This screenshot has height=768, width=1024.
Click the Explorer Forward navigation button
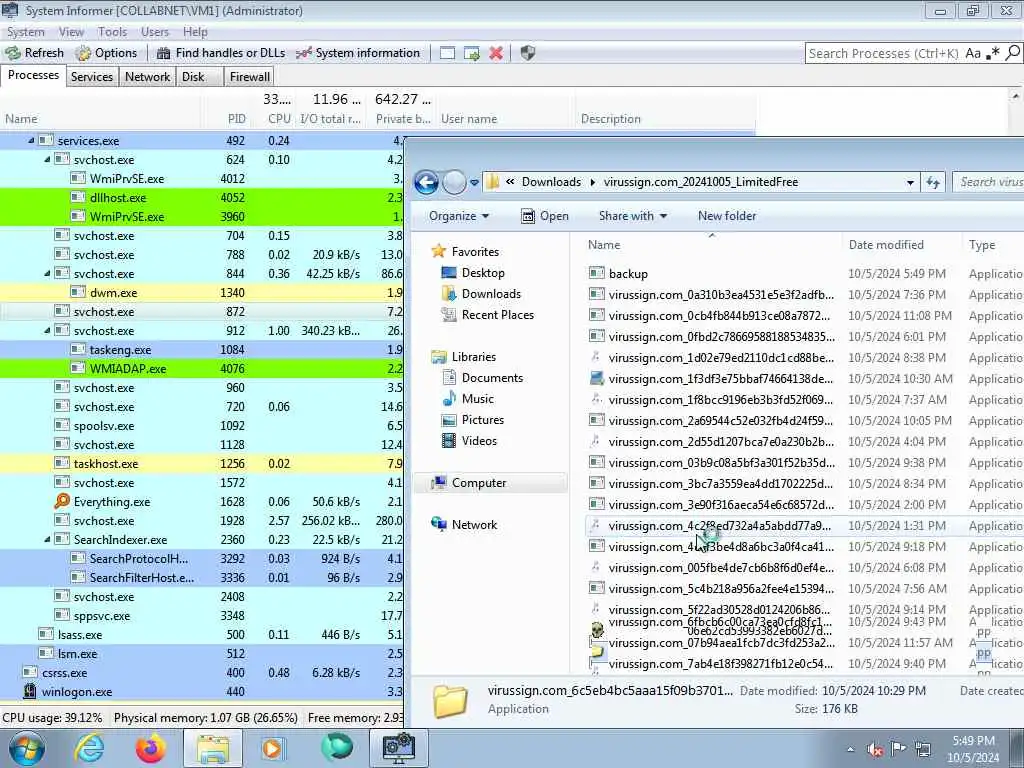(455, 182)
